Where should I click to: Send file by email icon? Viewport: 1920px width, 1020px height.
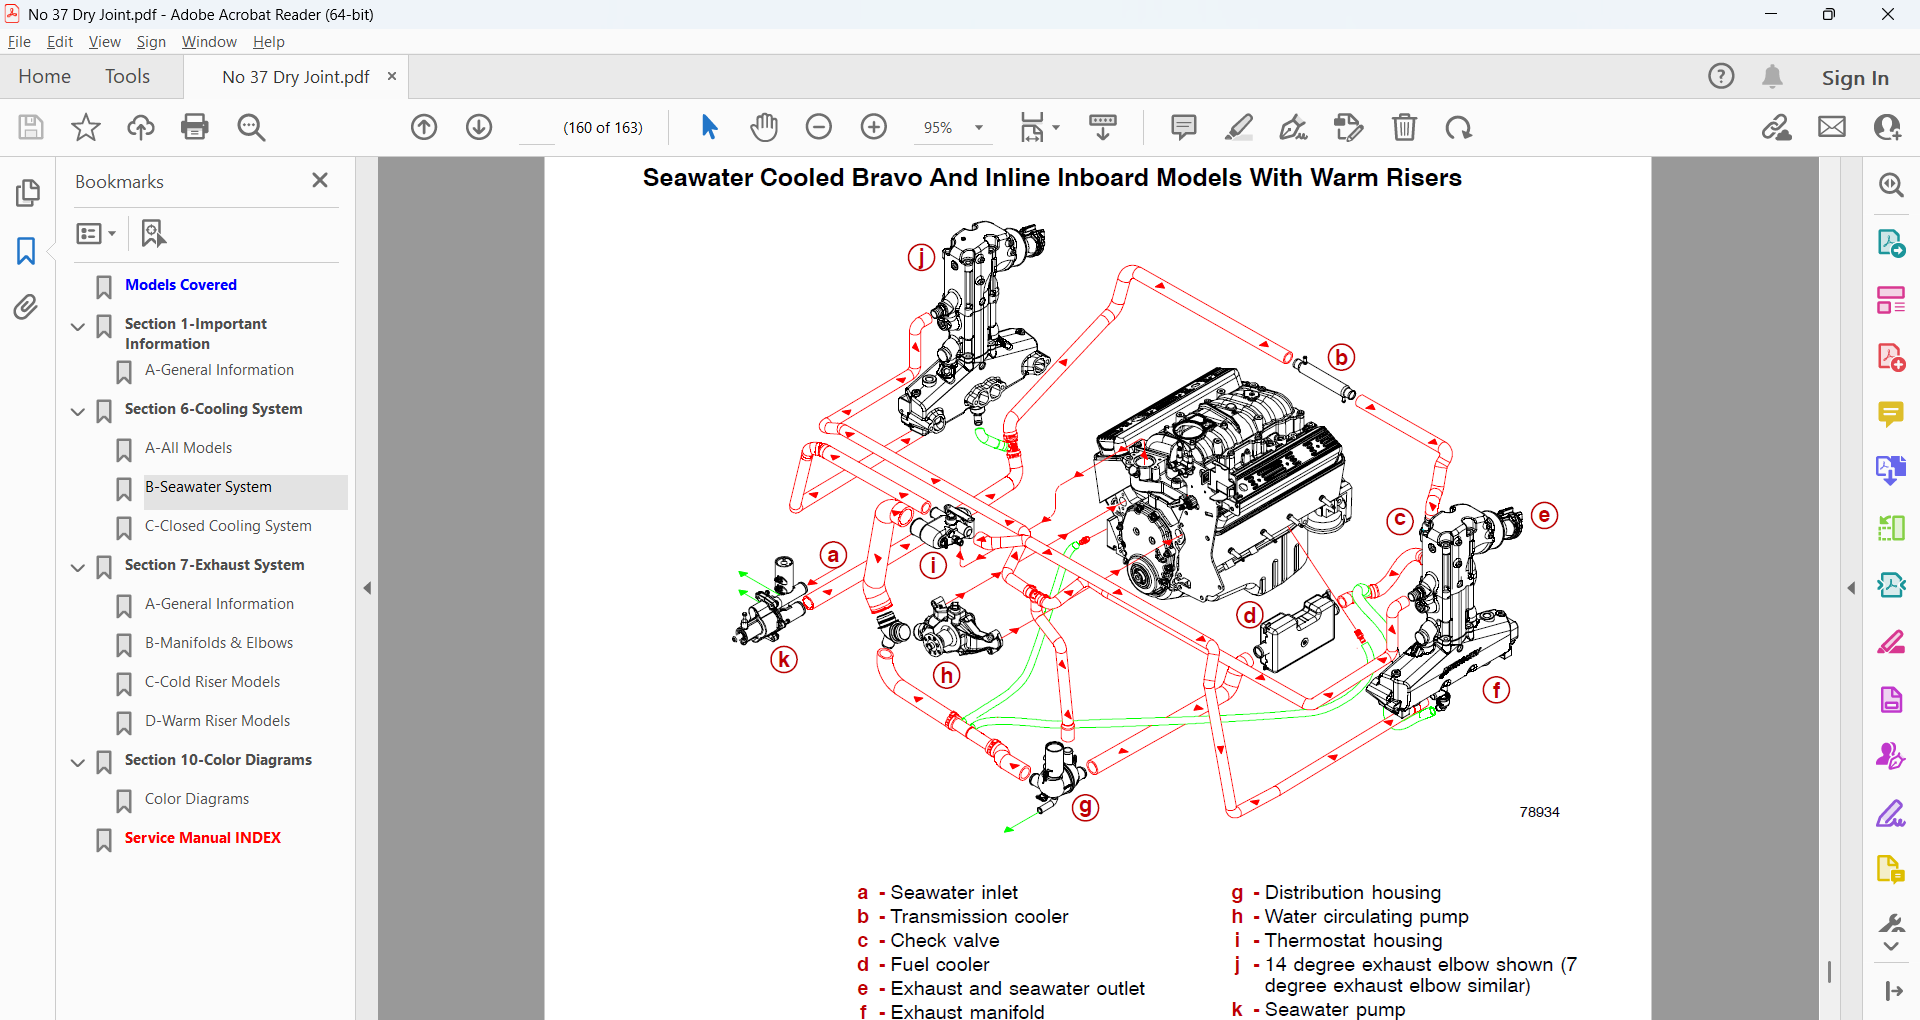pos(1832,127)
